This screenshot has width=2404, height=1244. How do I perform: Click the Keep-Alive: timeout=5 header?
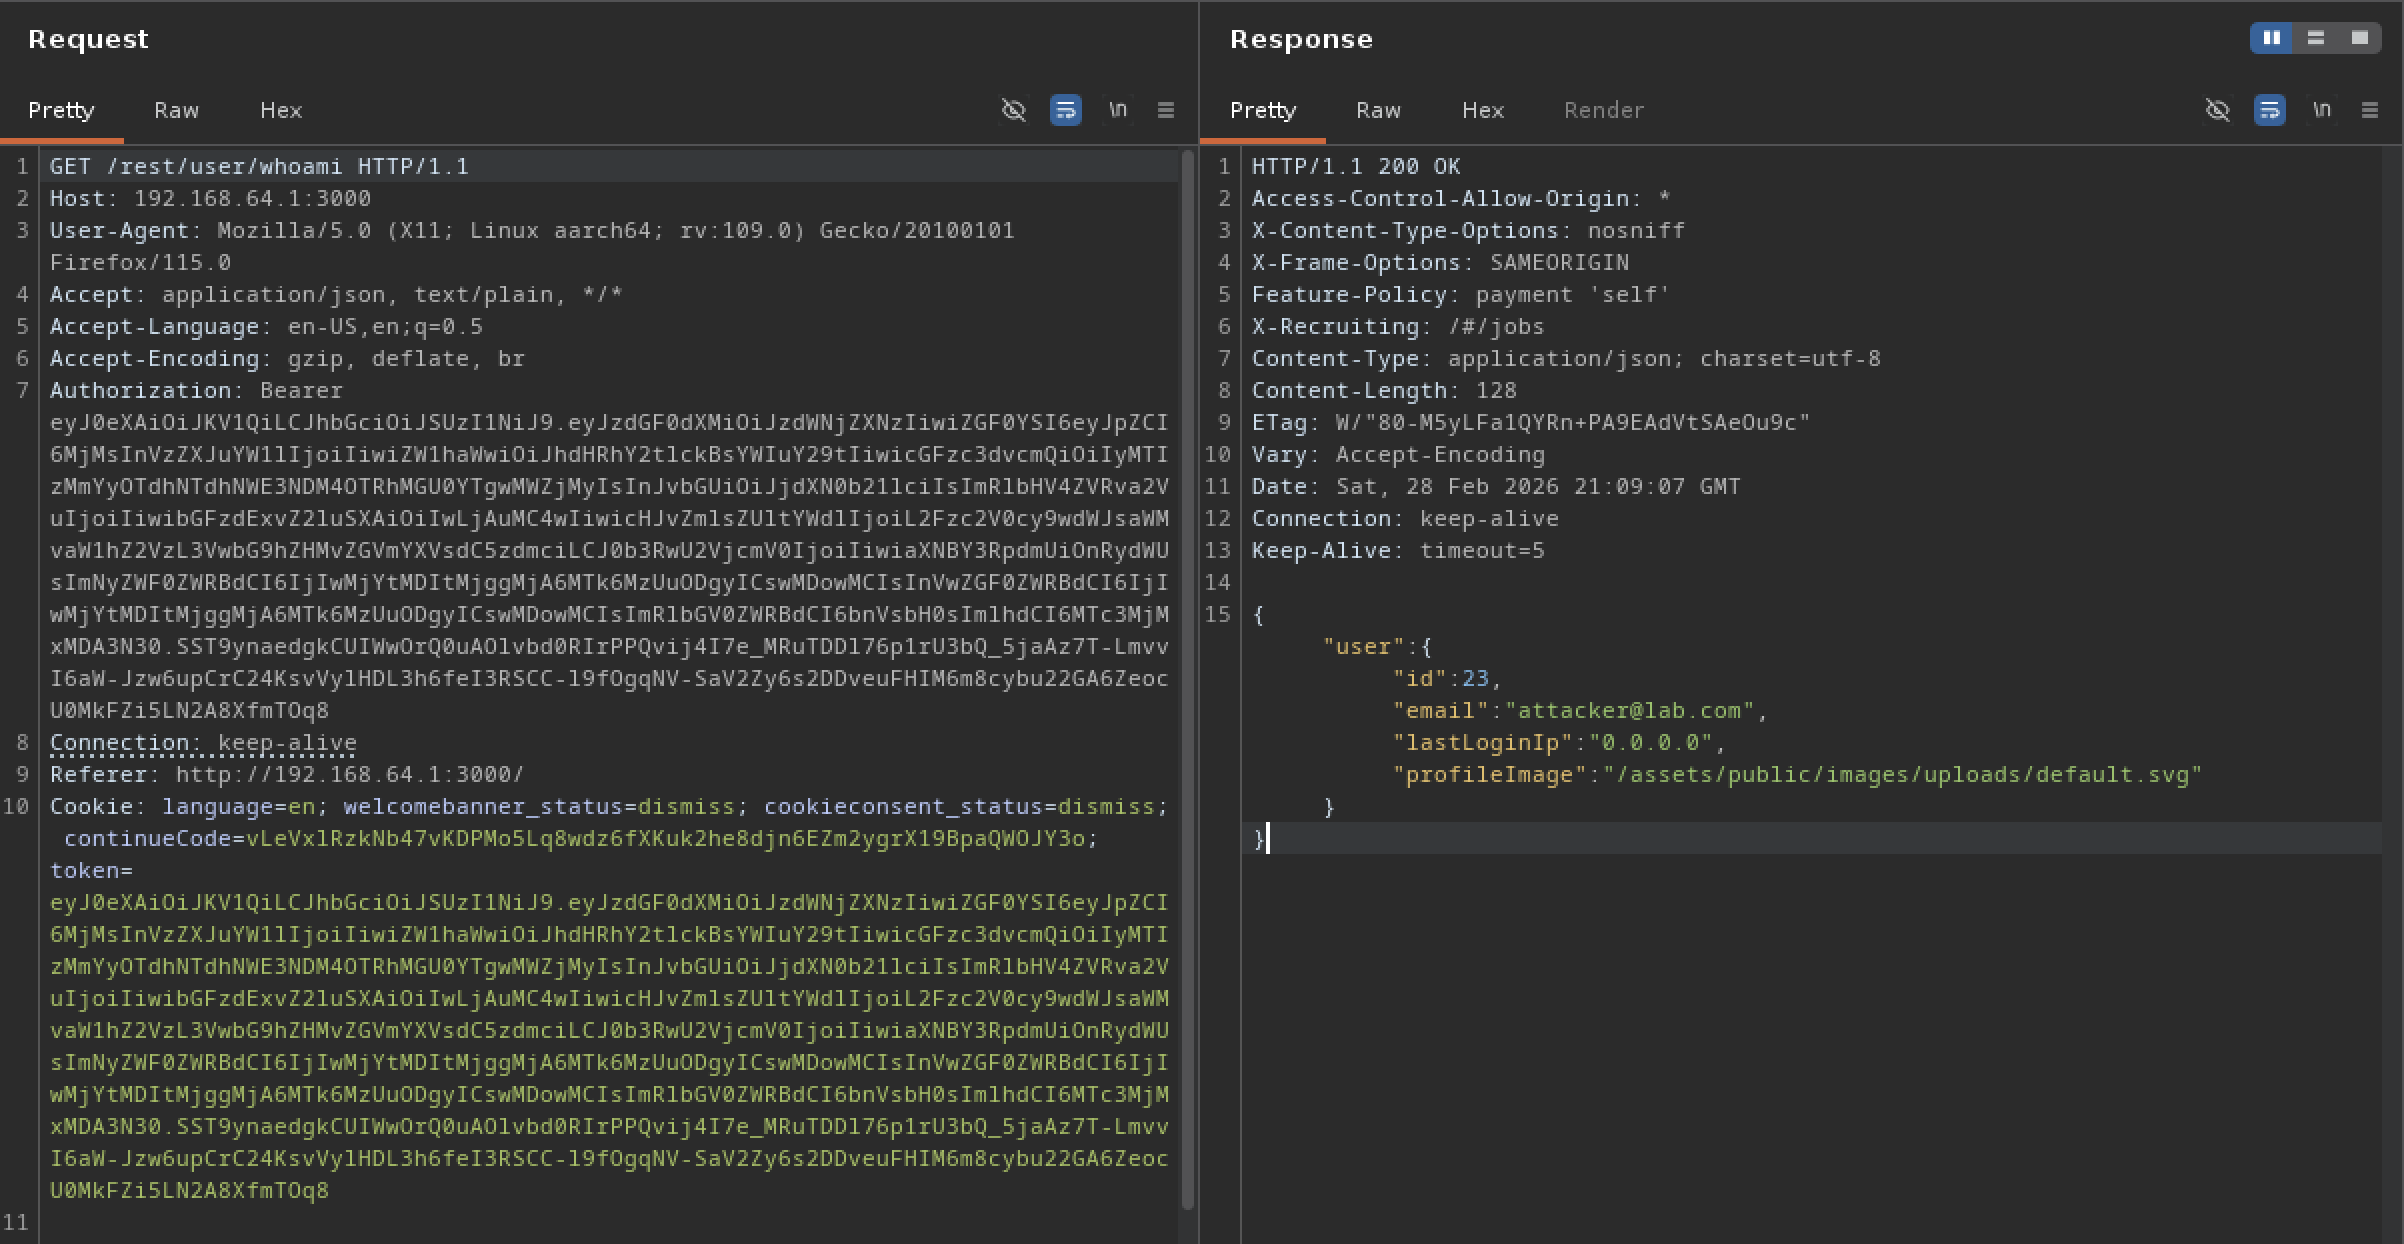click(1398, 550)
